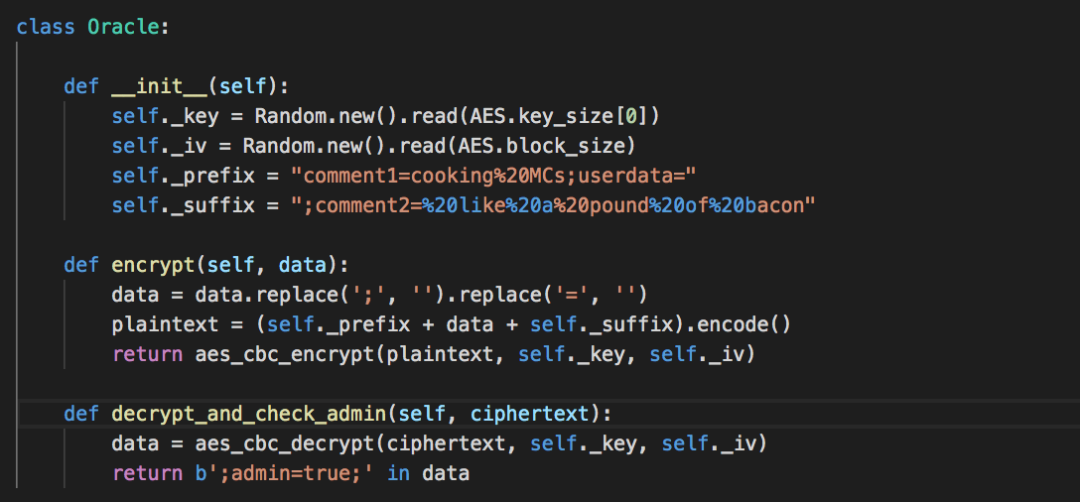Click the "comment1=cooking%20MCs;userdata=" string
This screenshot has height=502, width=1080.
coord(493,176)
